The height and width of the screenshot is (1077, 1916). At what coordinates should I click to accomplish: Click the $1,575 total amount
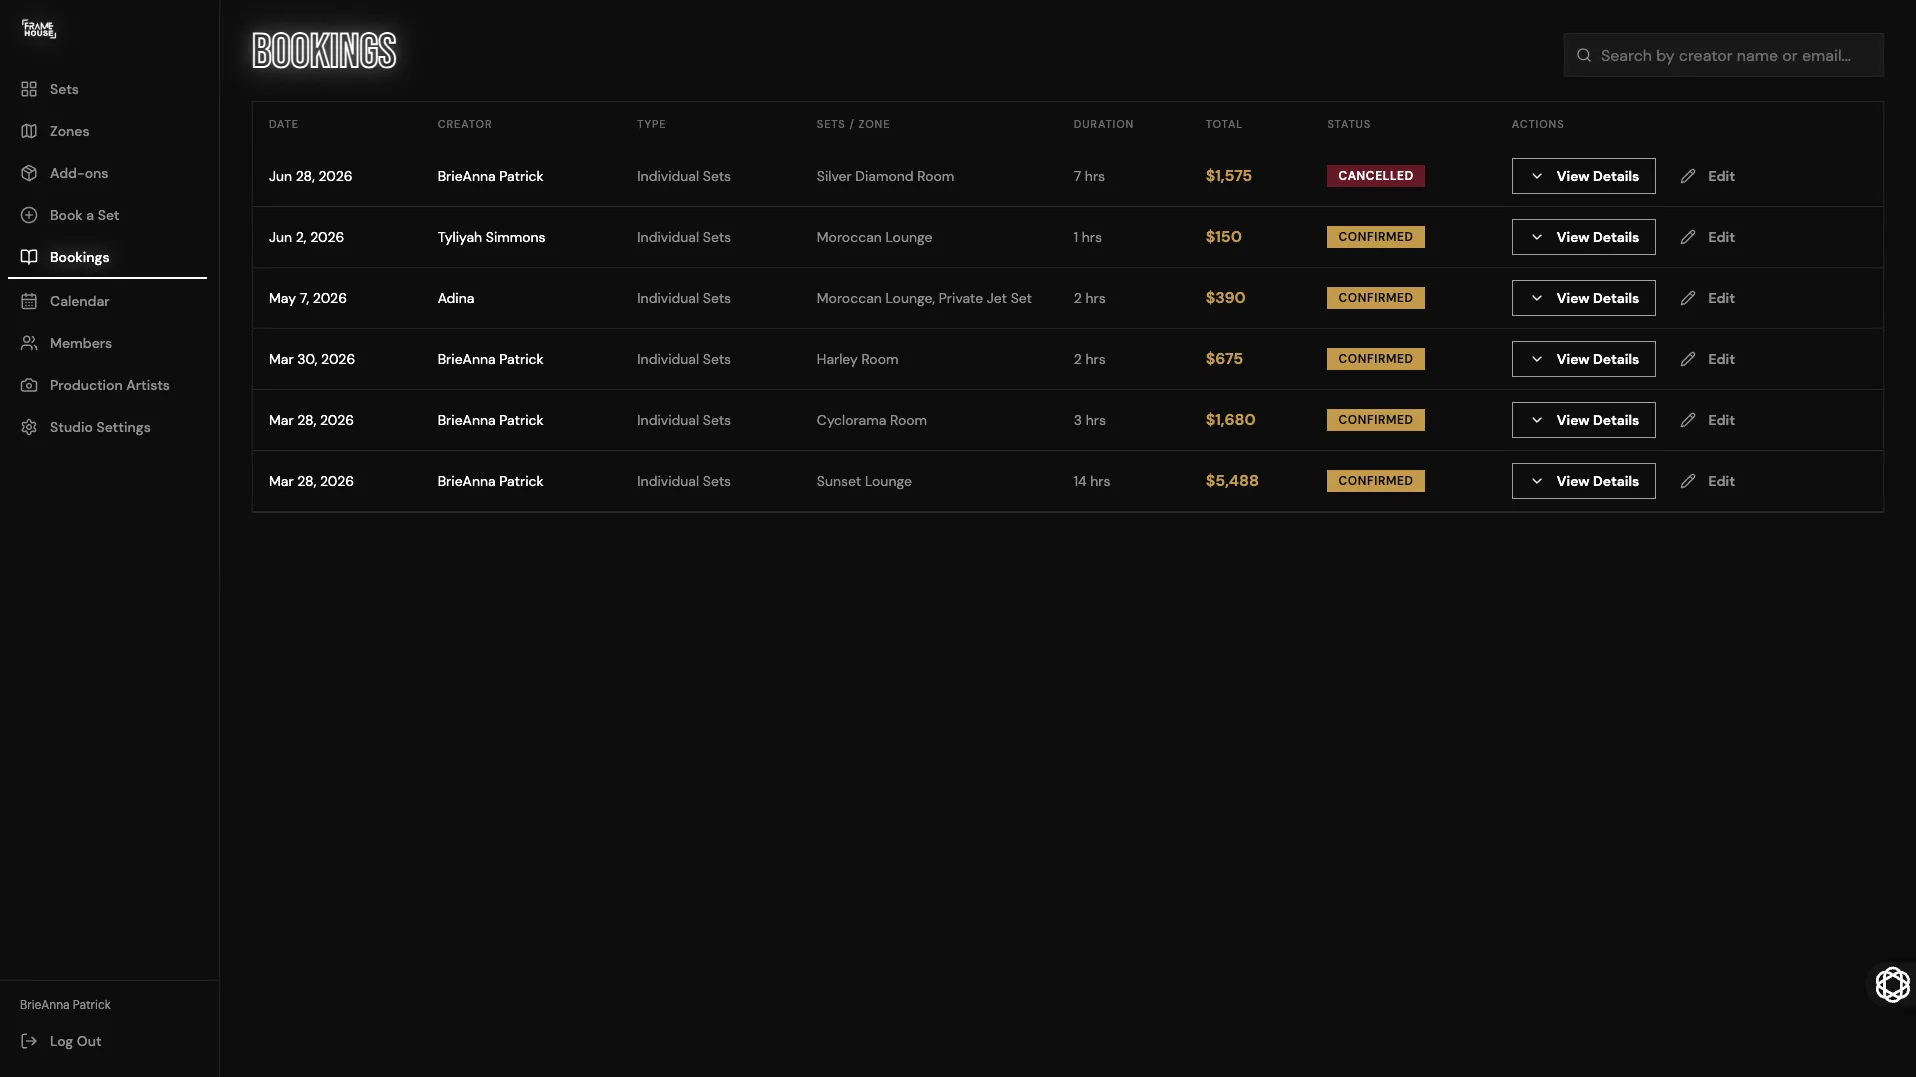(x=1228, y=176)
